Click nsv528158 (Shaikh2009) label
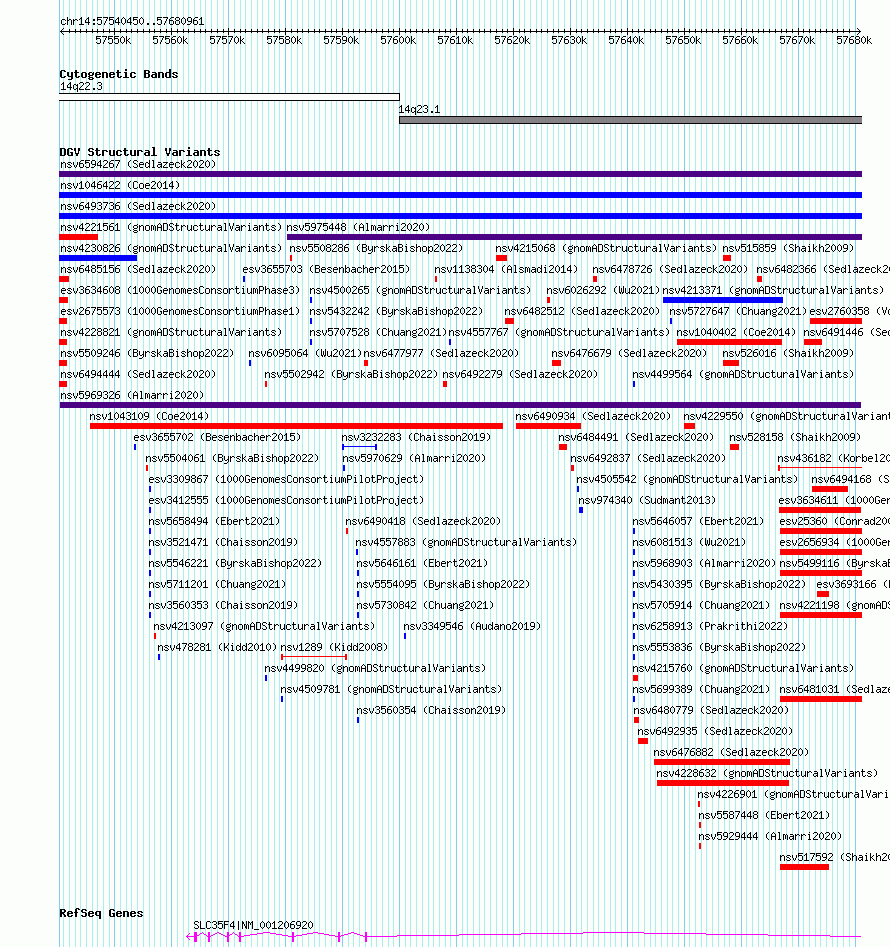This screenshot has width=890, height=947. [795, 437]
